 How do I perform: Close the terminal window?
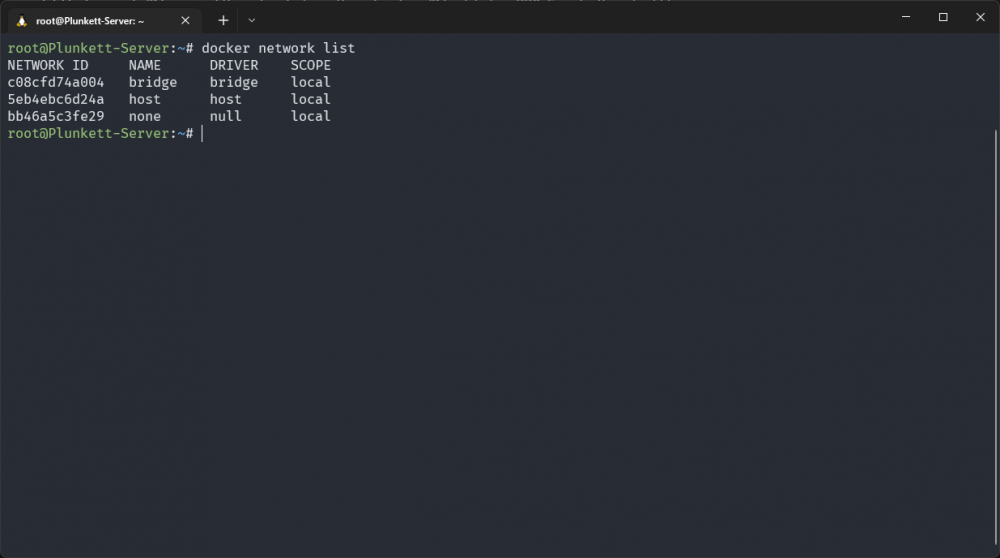pos(980,17)
